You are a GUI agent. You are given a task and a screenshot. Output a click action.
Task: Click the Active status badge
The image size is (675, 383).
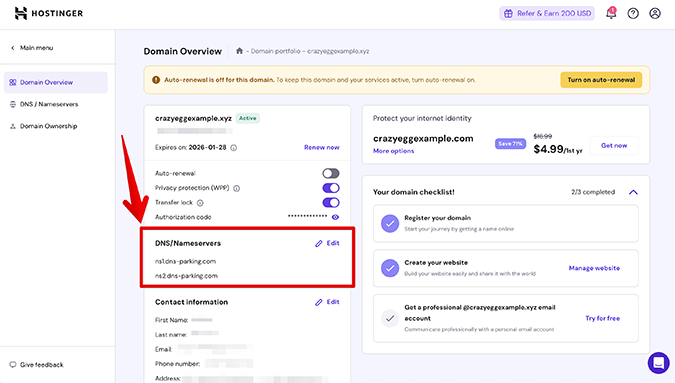tap(248, 118)
